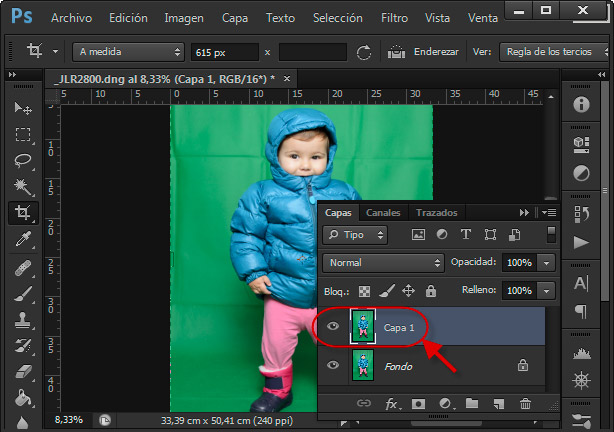Select the Healing Brush tool

coord(23,268)
